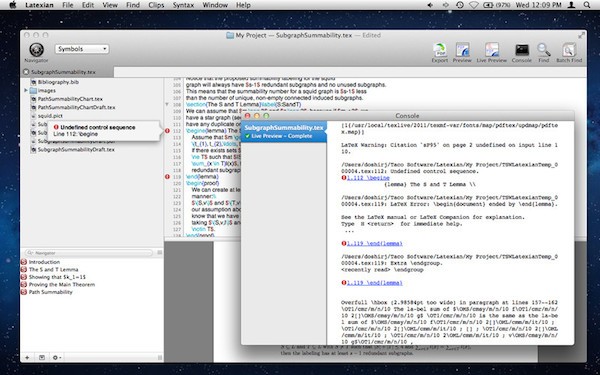Image resolution: width=600 pixels, height=375 pixels.
Task: Click the Undefined control sequence popover
Action: click(x=103, y=130)
